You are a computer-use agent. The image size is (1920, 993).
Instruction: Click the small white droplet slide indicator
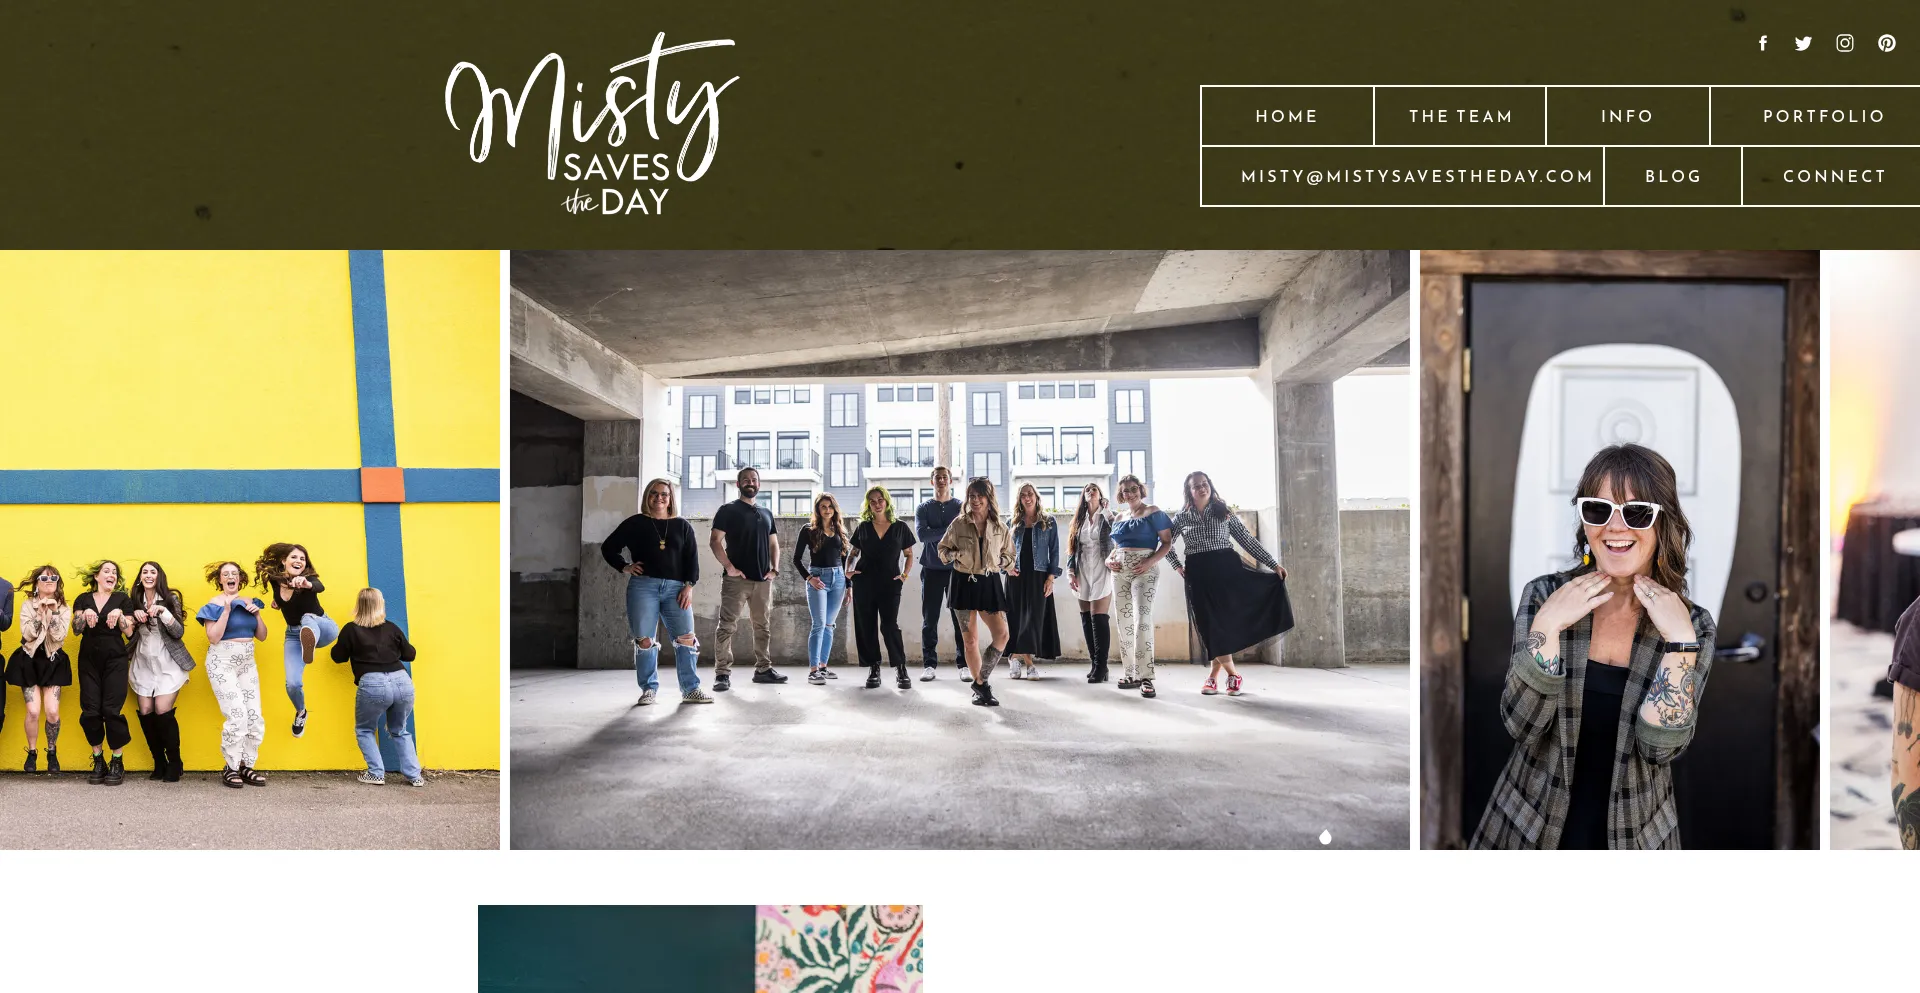(1325, 837)
